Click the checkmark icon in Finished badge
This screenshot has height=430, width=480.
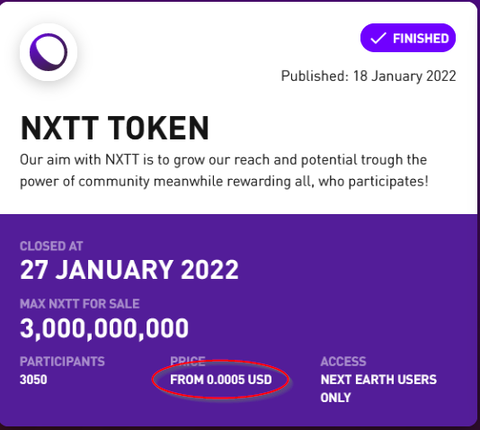378,38
